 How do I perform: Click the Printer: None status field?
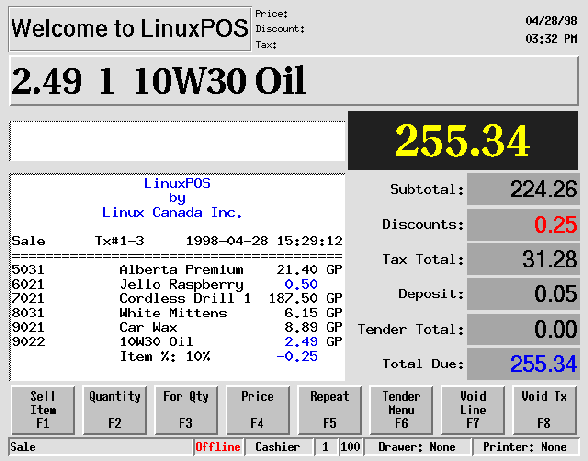(525, 447)
